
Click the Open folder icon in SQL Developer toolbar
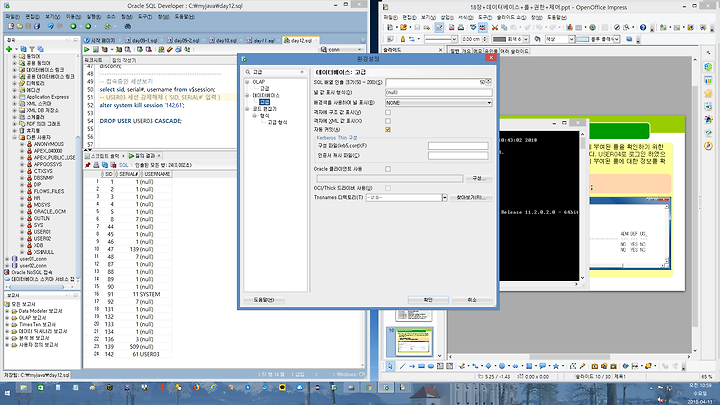pyautogui.click(x=20, y=26)
